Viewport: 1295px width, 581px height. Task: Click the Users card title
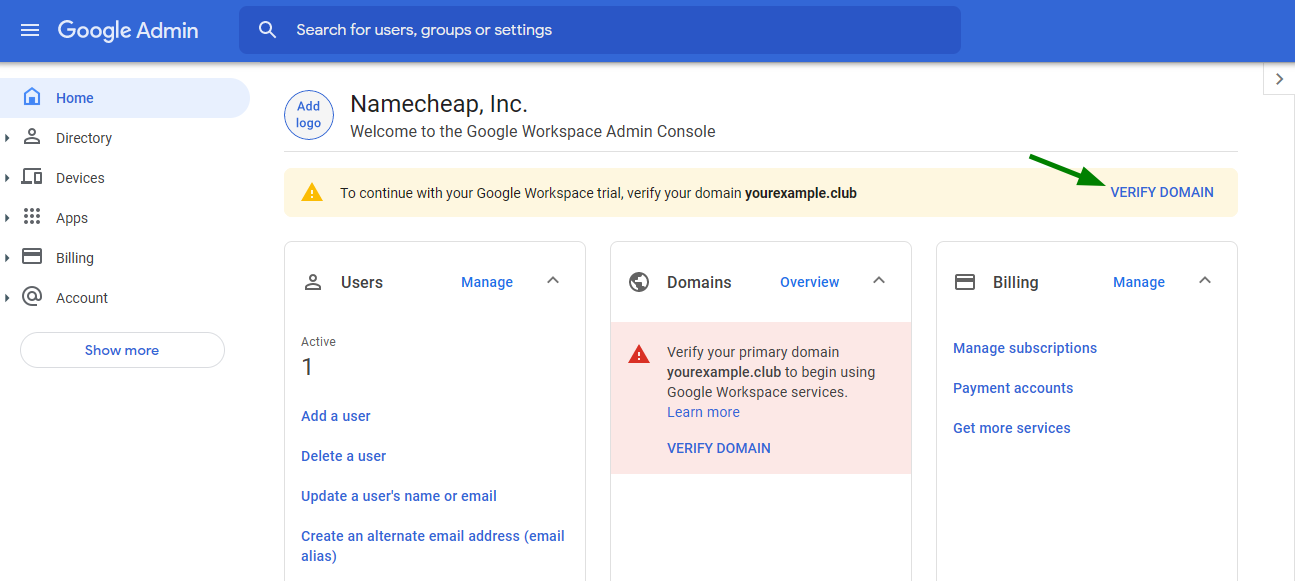click(362, 282)
